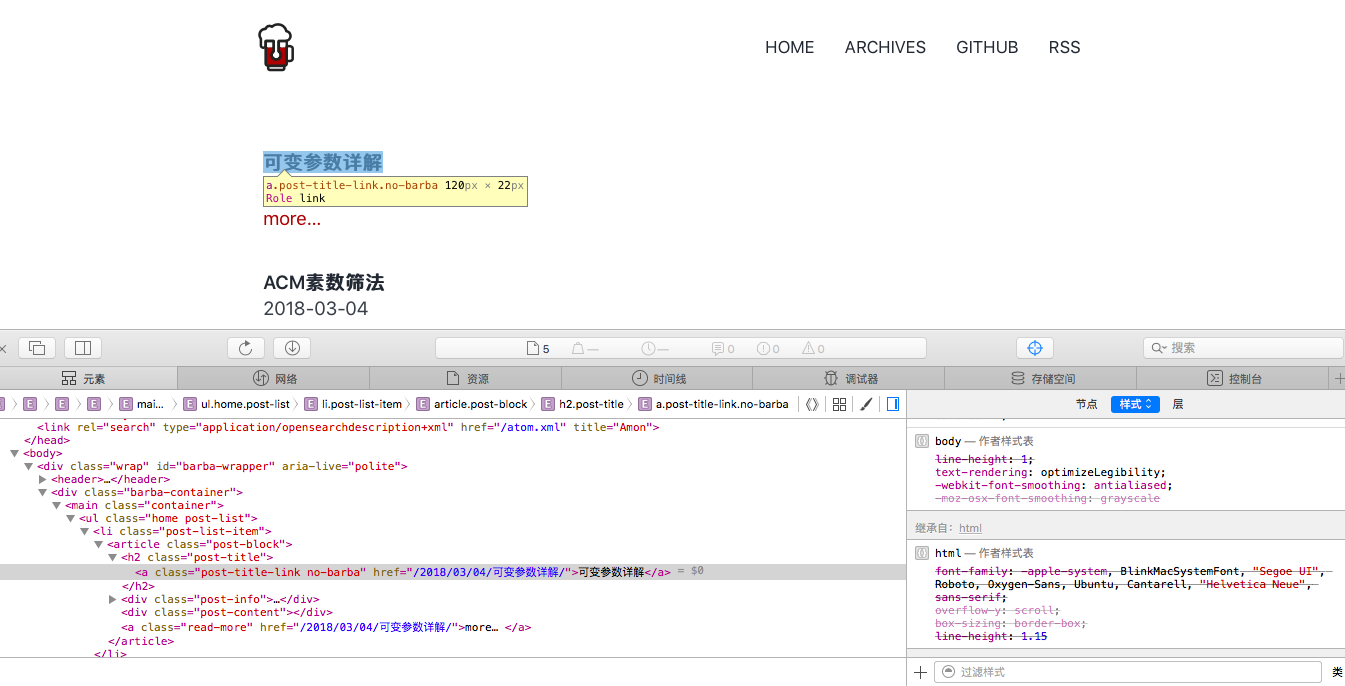Open the 时间线 tab
Image resolution: width=1345 pixels, height=686 pixels.
click(657, 378)
